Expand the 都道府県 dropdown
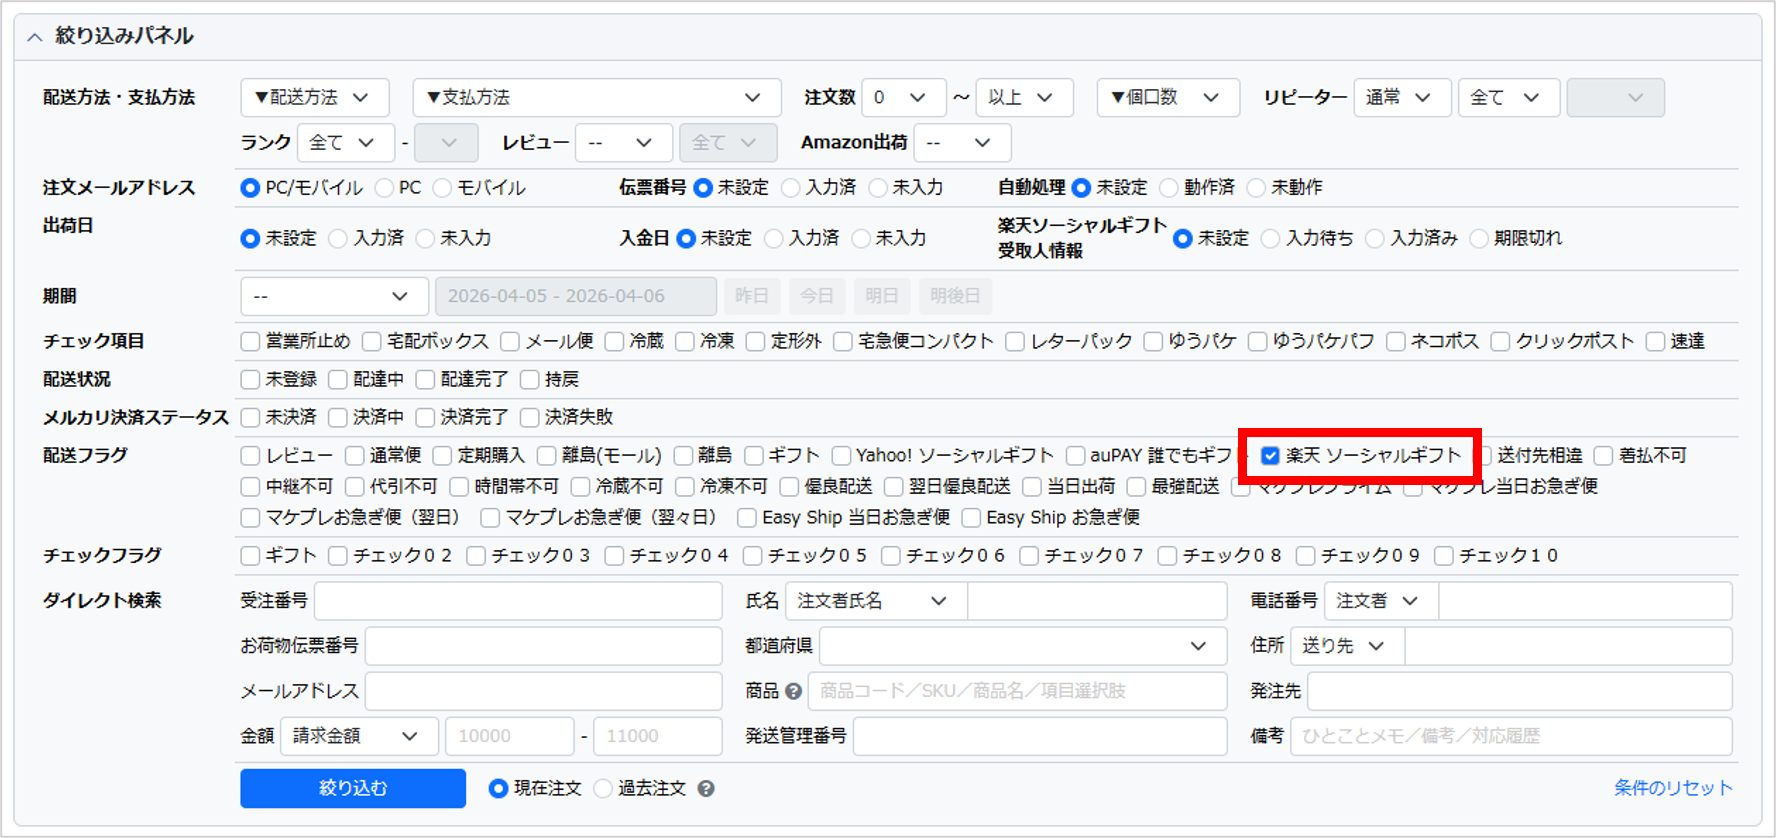This screenshot has height=838, width=1776. (x=1022, y=646)
